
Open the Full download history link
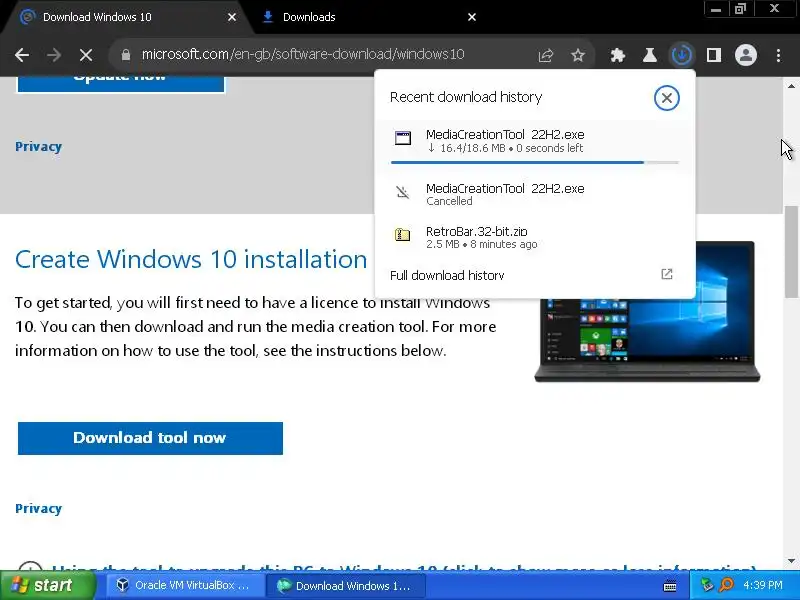coord(447,276)
